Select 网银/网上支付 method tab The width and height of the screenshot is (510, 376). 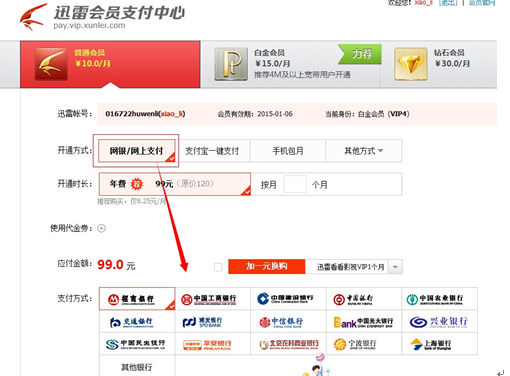click(x=137, y=151)
